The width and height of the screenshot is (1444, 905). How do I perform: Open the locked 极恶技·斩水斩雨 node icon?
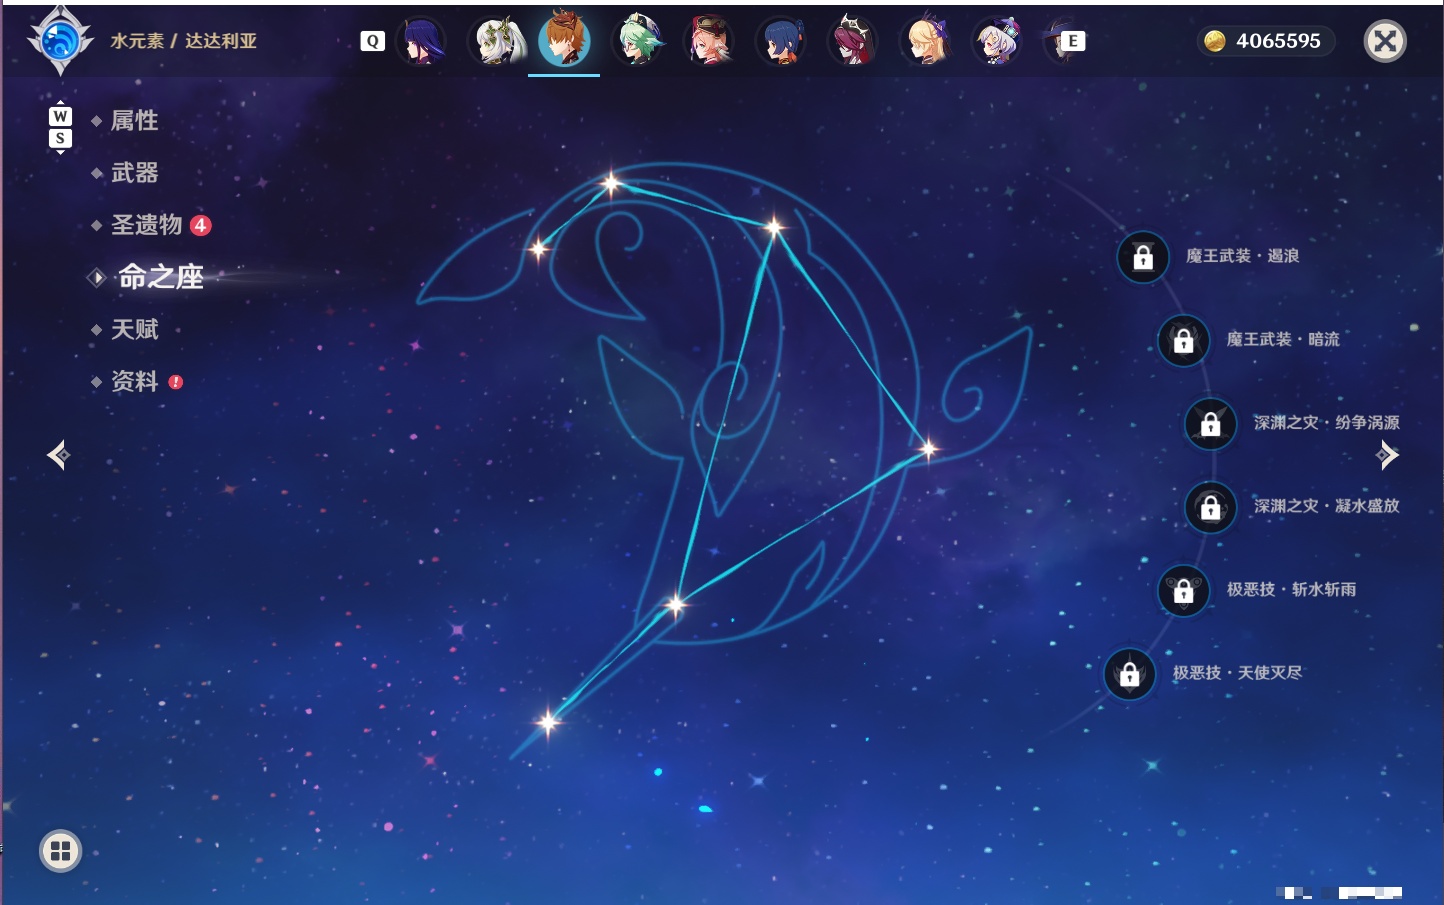tap(1184, 590)
